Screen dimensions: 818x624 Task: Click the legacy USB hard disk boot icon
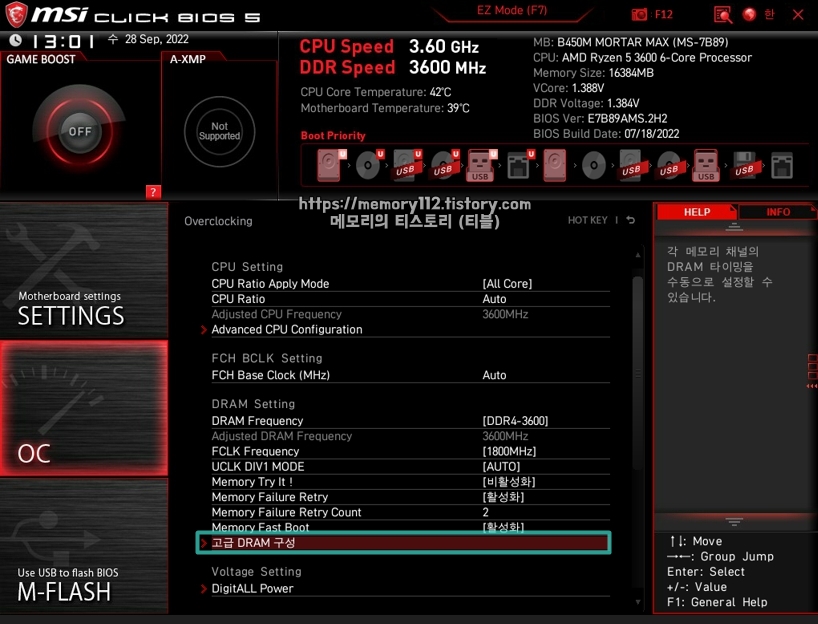[631, 165]
